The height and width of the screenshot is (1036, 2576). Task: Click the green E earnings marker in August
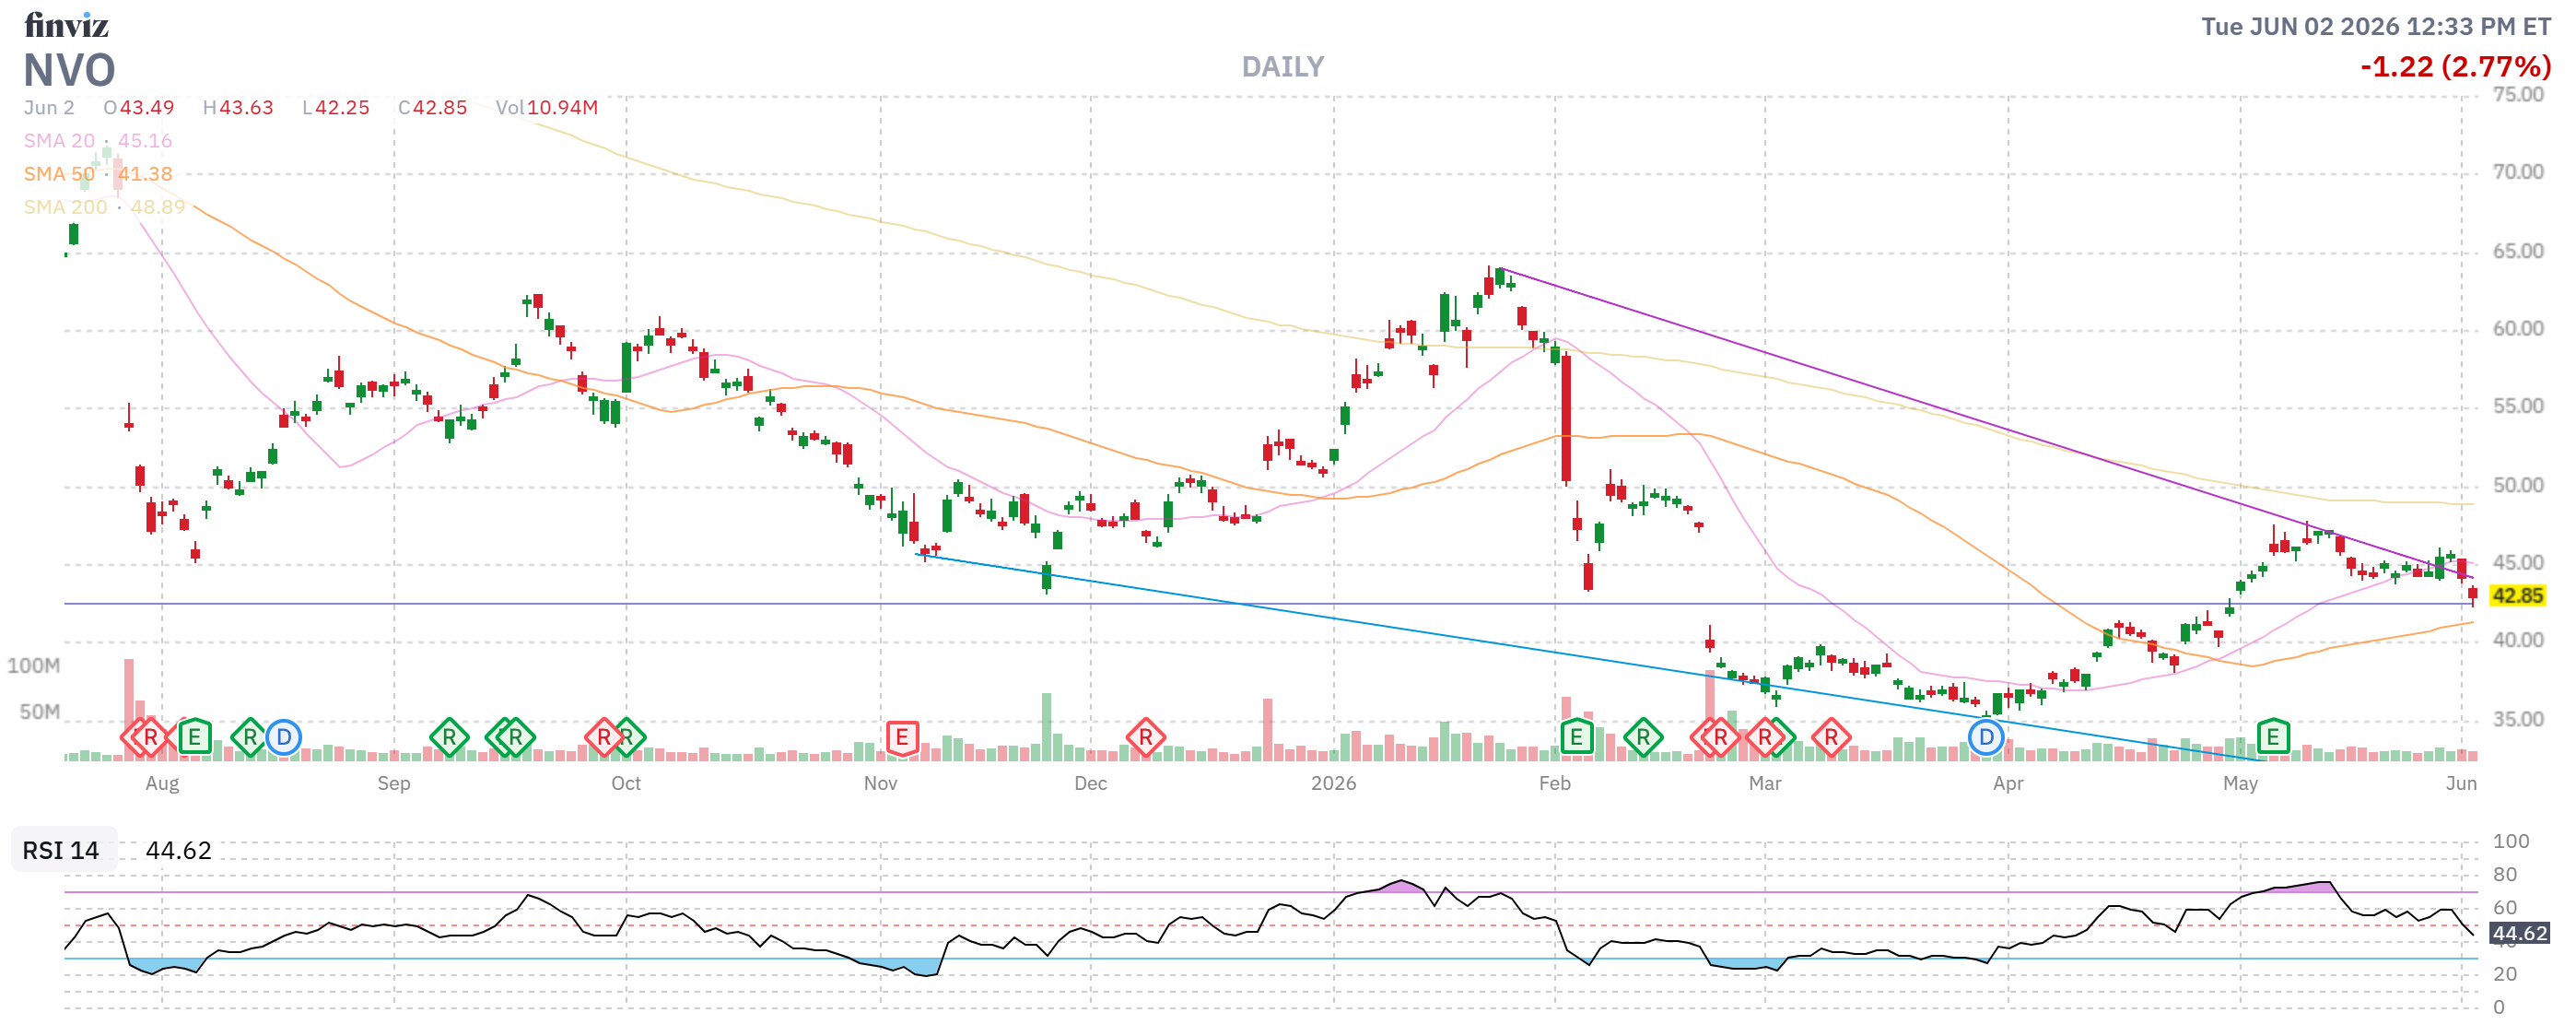tap(194, 738)
